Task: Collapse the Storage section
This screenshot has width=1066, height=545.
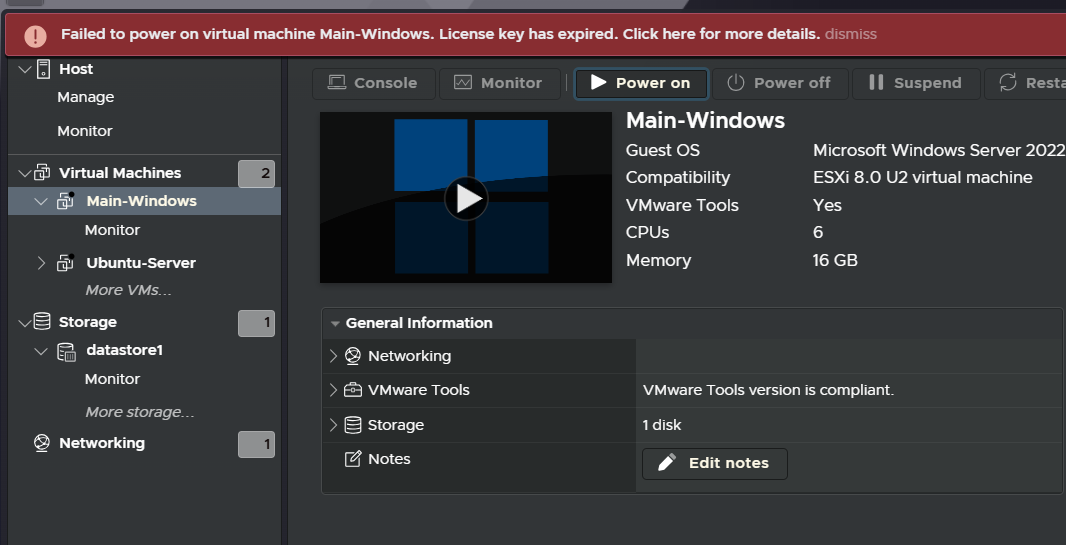Action: coord(24,323)
